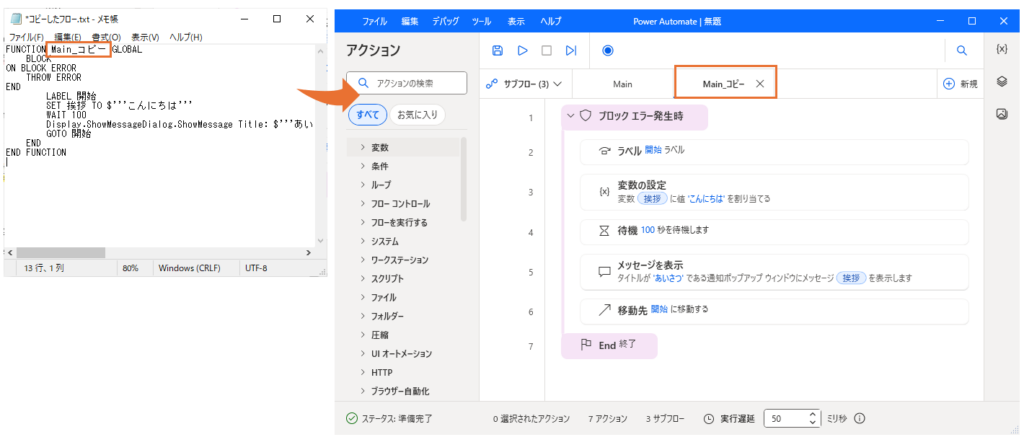Open flow search magnifier icon

coord(961,50)
